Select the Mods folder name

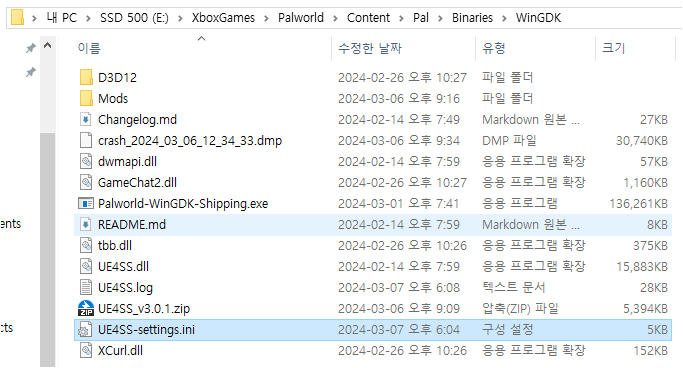(x=113, y=98)
